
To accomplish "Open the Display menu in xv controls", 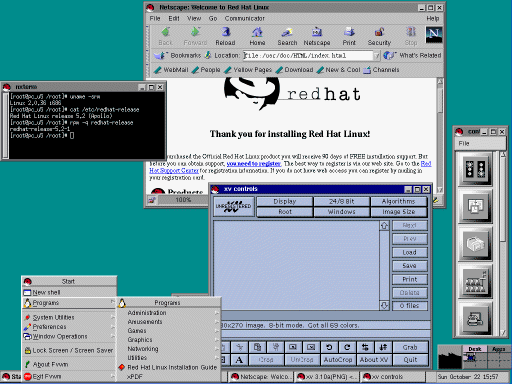I will pos(285,201).
